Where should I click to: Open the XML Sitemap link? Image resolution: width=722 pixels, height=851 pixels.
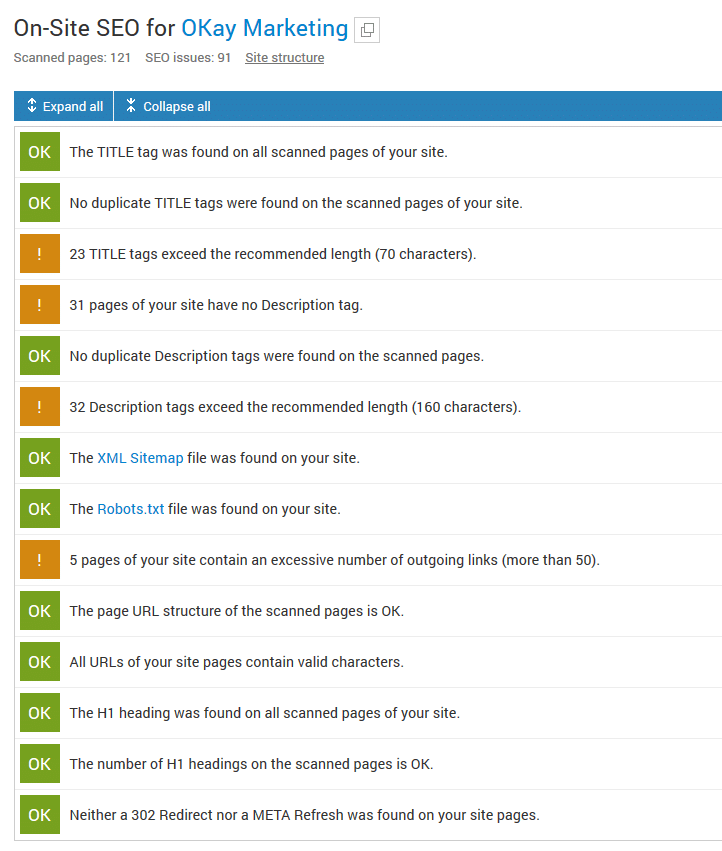click(x=140, y=458)
